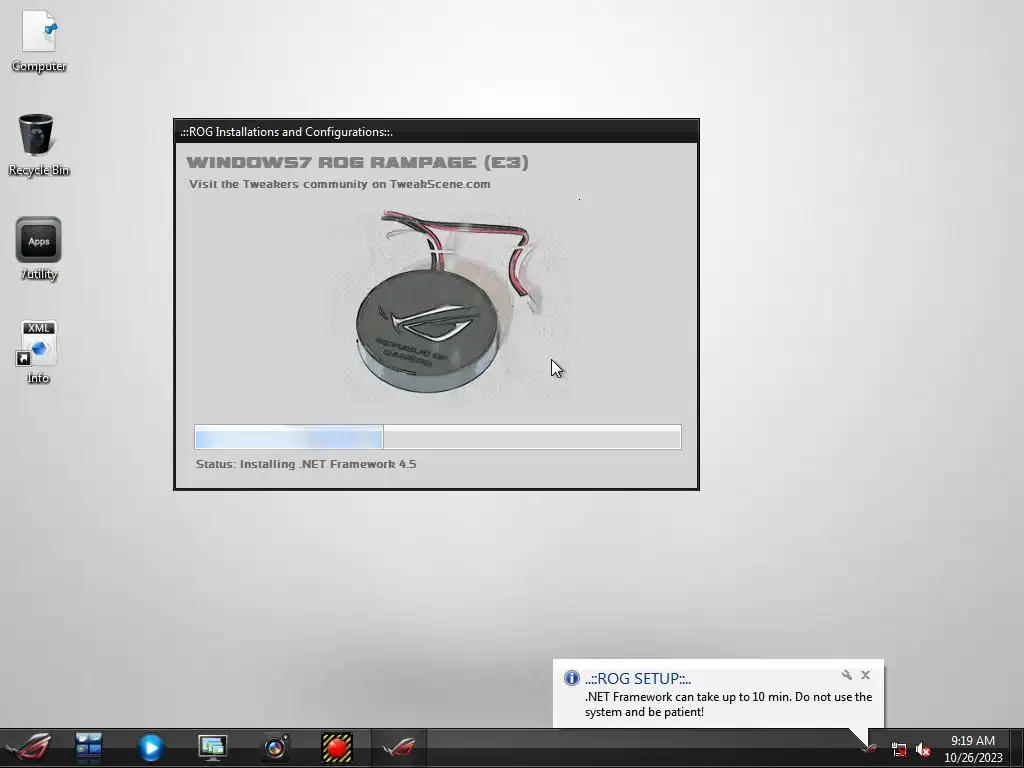The height and width of the screenshot is (768, 1024).
Task: Open the clock showing 9:19 AM
Action: (x=973, y=749)
